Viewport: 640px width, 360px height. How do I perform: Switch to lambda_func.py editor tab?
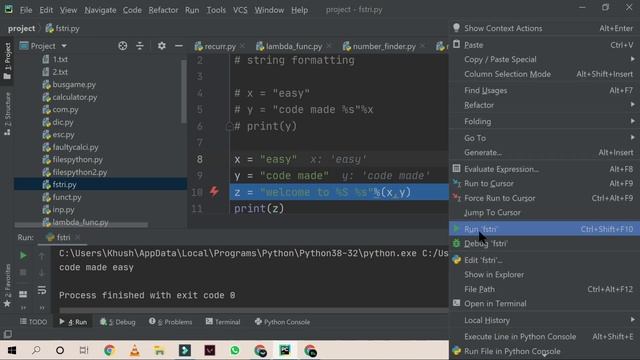tap(293, 46)
